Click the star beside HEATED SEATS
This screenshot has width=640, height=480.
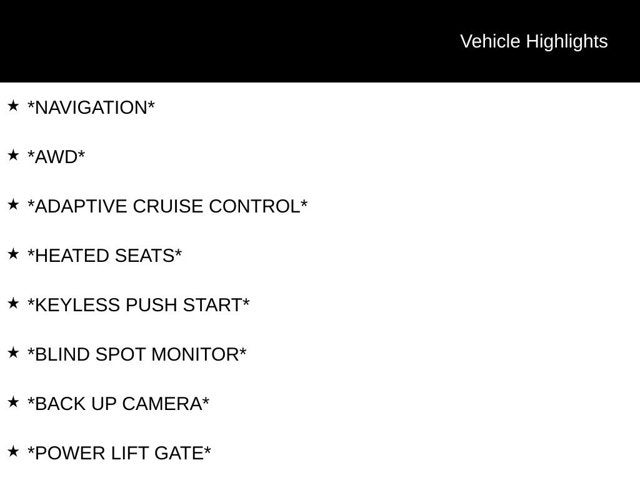click(x=13, y=254)
